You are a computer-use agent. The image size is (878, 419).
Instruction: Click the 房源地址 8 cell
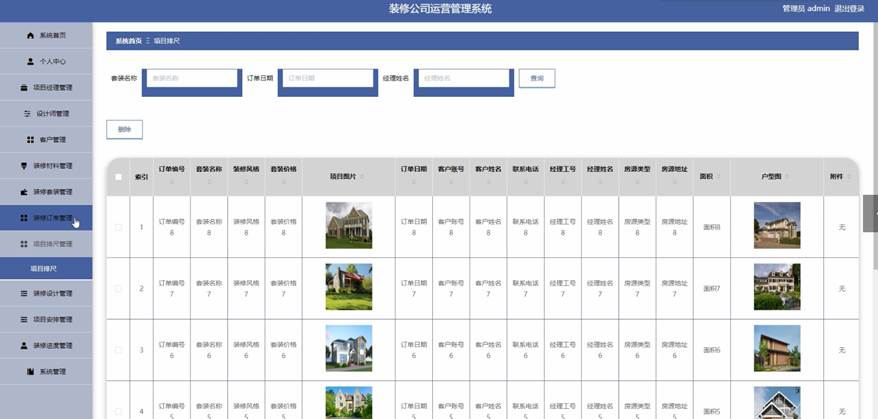(x=674, y=227)
